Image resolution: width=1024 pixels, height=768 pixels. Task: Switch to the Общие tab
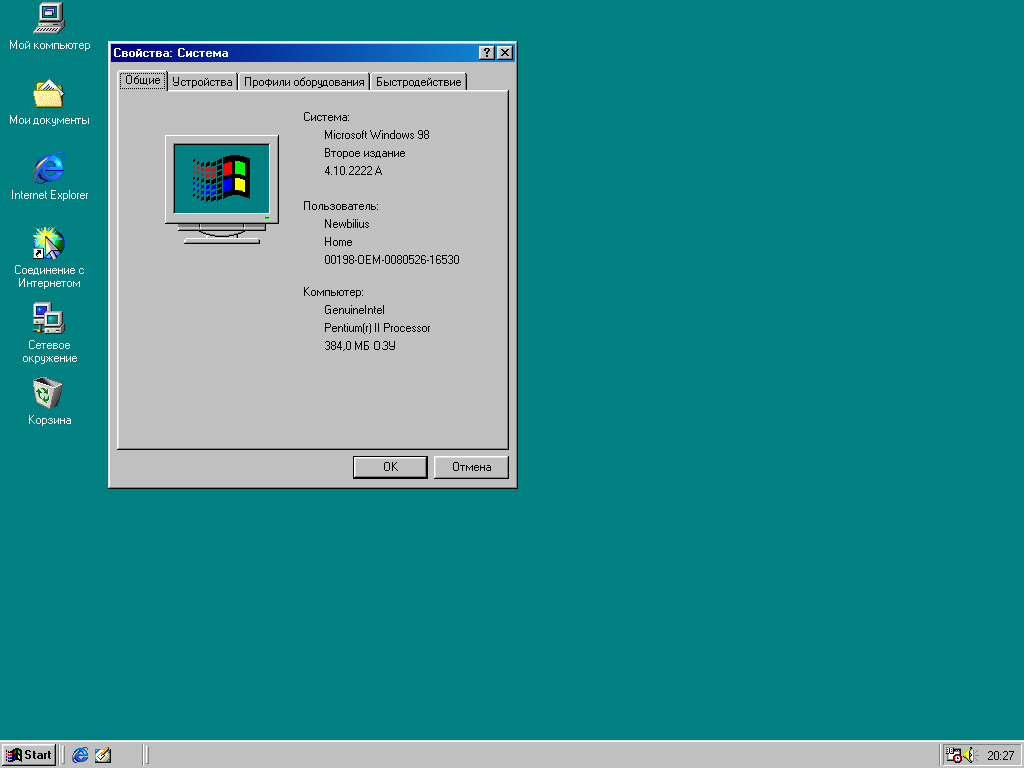coord(142,80)
